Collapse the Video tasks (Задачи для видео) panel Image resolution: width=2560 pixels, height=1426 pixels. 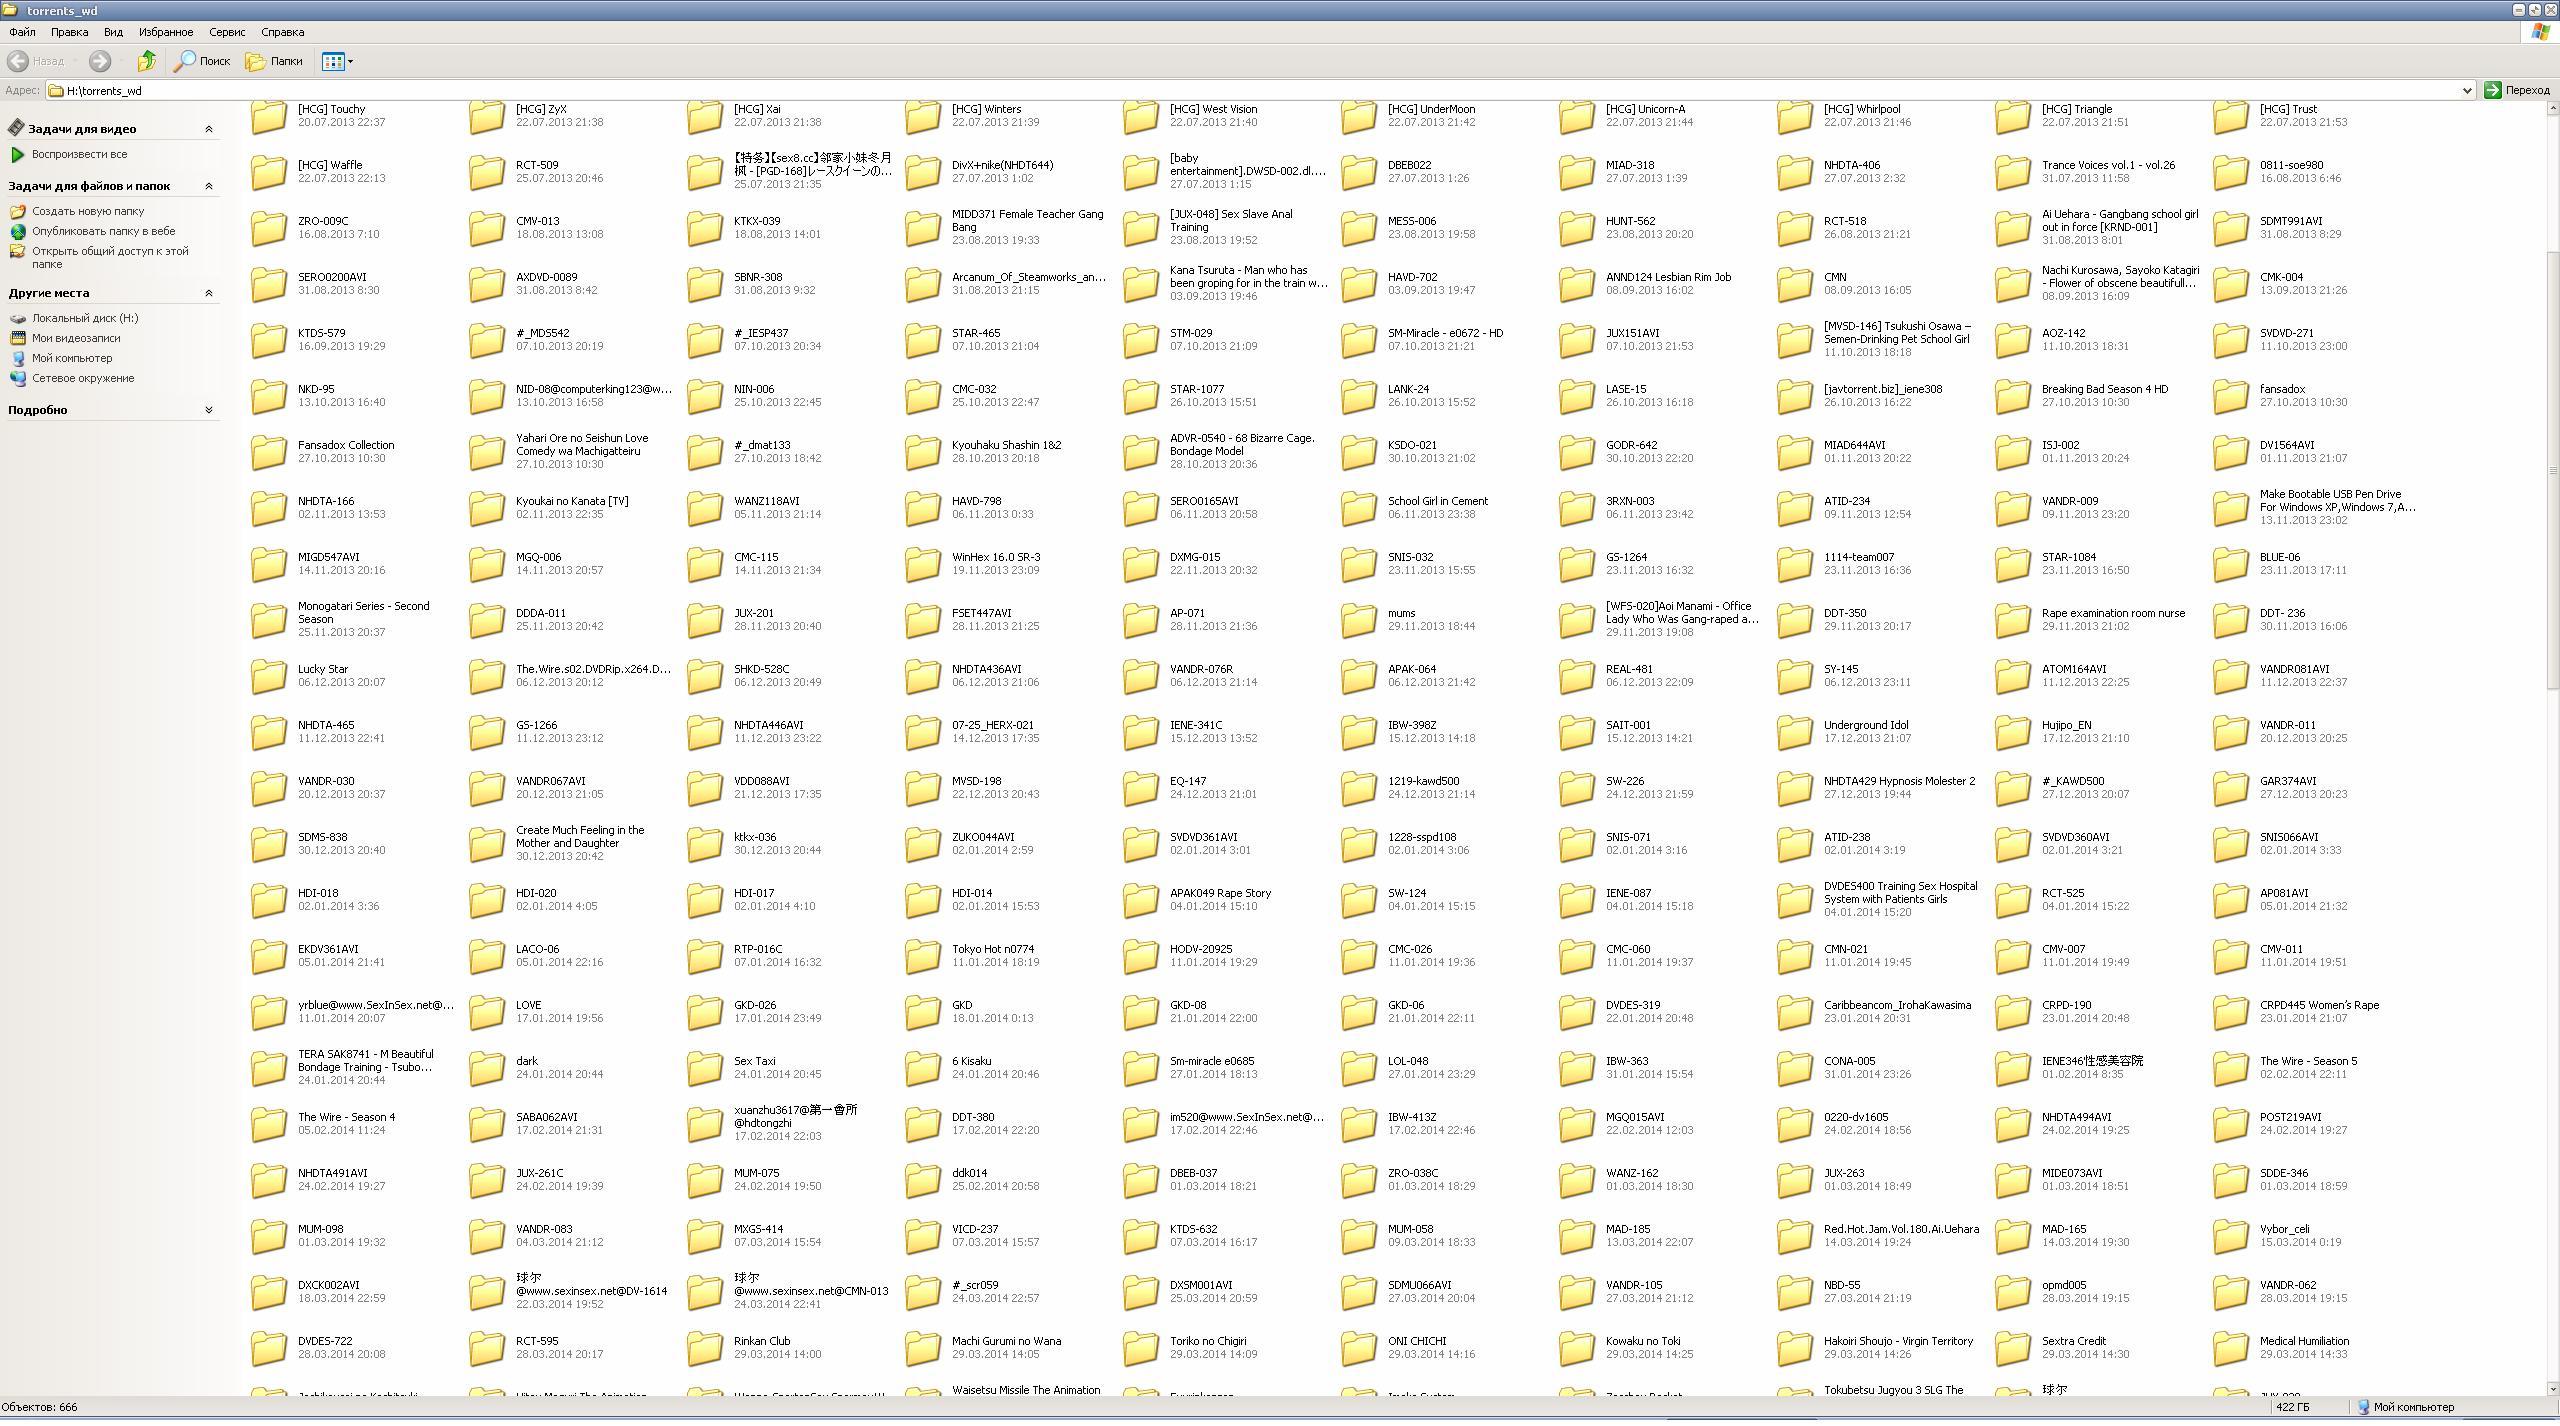click(209, 129)
